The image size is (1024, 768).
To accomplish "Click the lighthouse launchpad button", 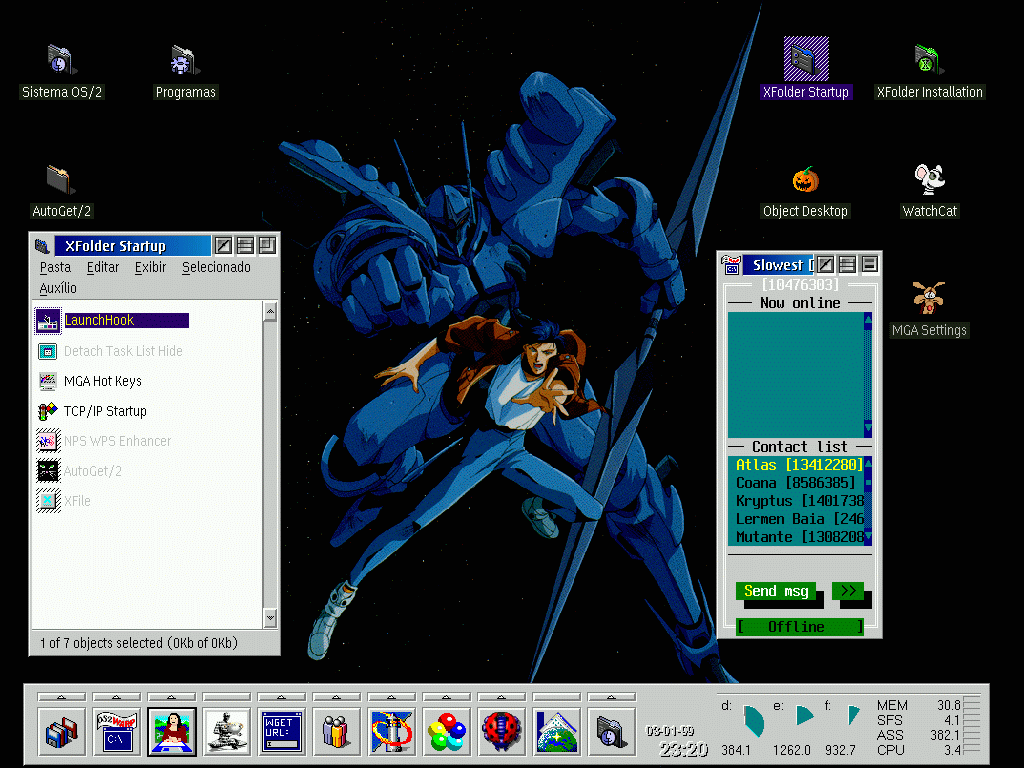I will pyautogui.click(x=391, y=731).
